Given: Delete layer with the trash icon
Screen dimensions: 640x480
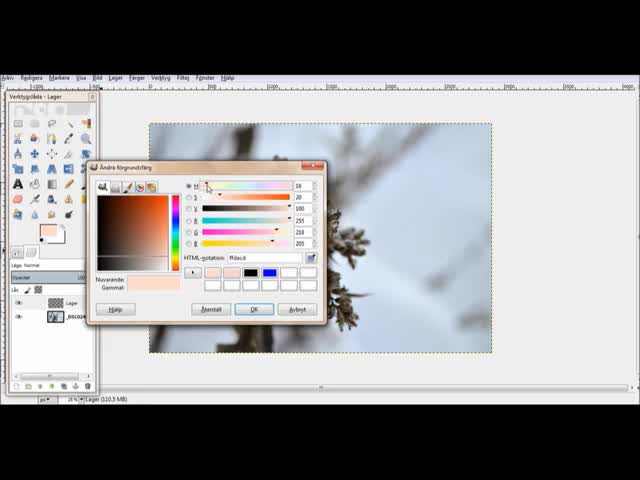Looking at the screenshot, I should (87, 386).
